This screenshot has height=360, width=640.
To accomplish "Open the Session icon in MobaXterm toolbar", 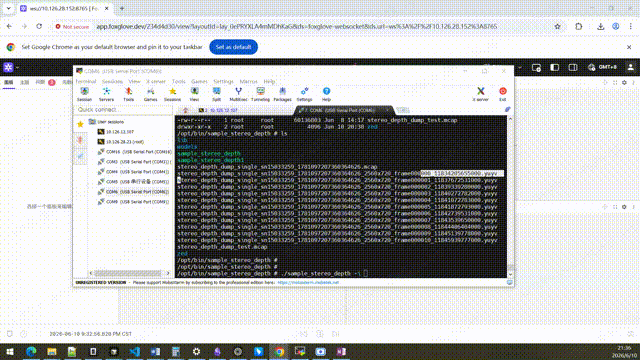I will 84,94.
